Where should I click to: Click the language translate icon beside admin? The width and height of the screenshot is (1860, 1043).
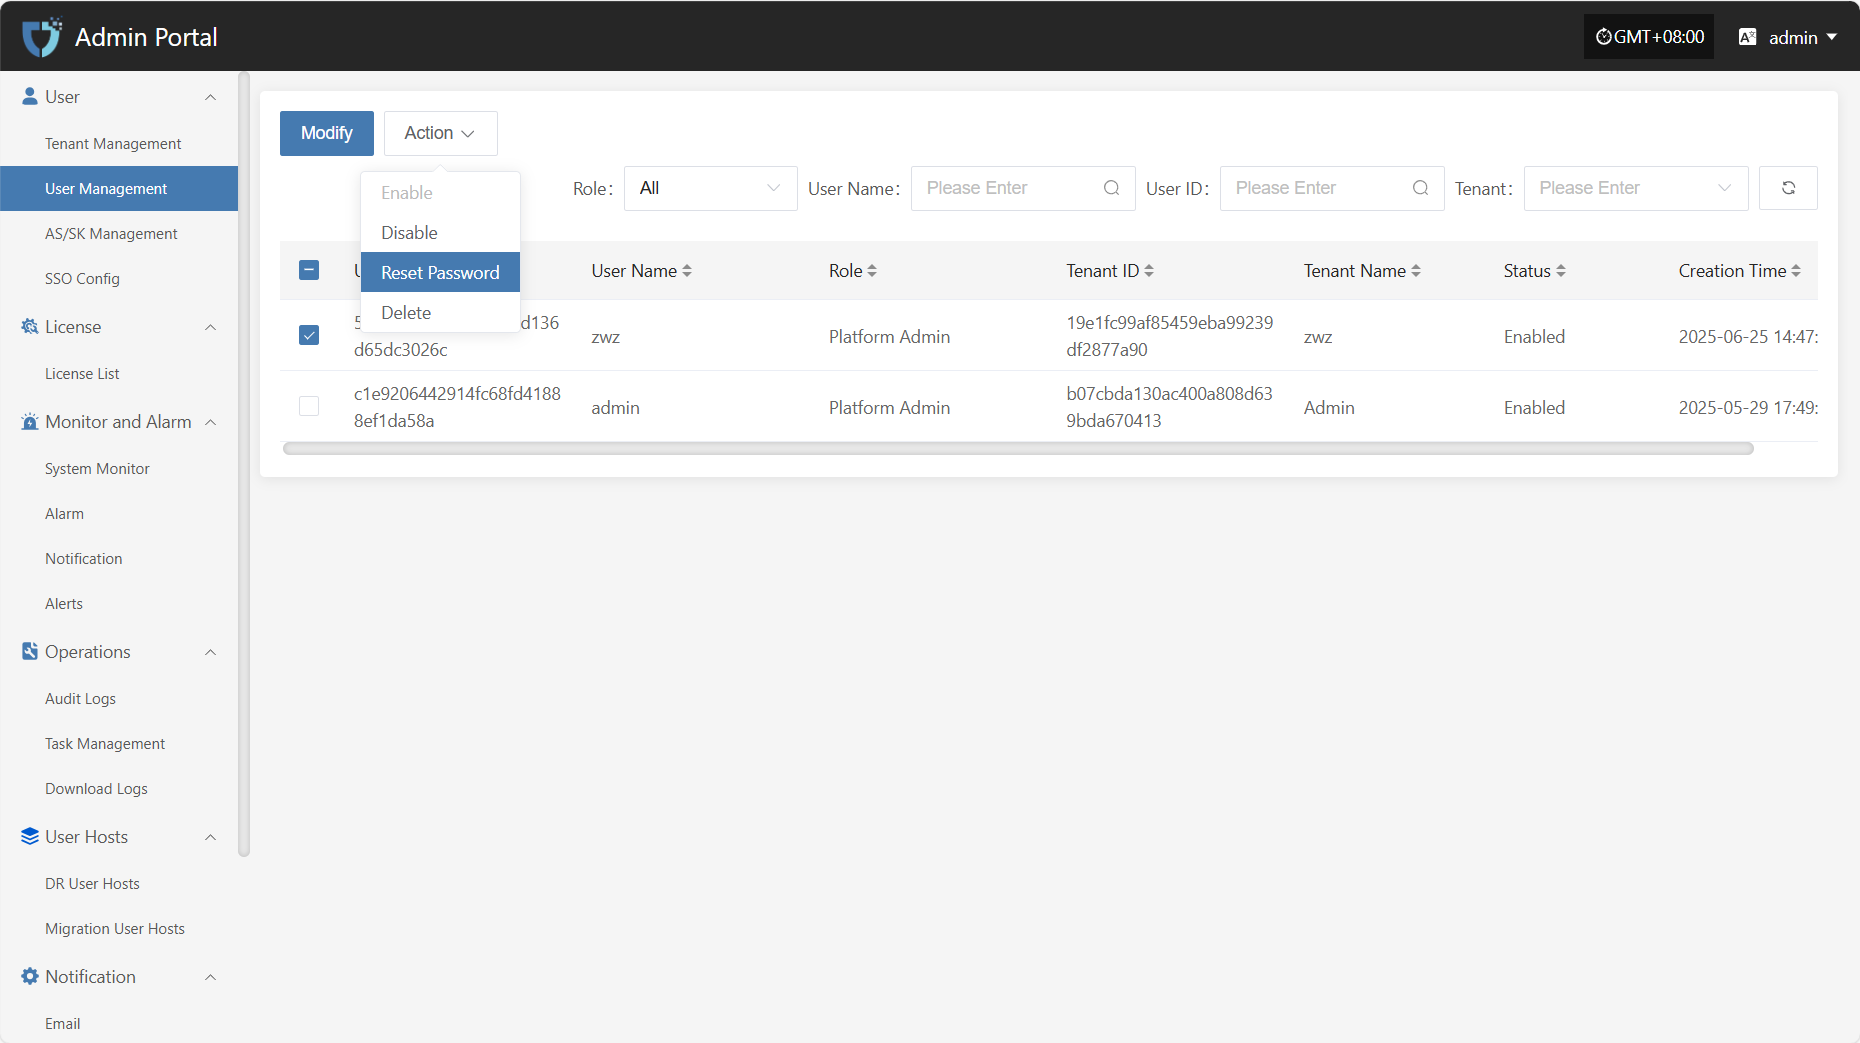pos(1748,37)
